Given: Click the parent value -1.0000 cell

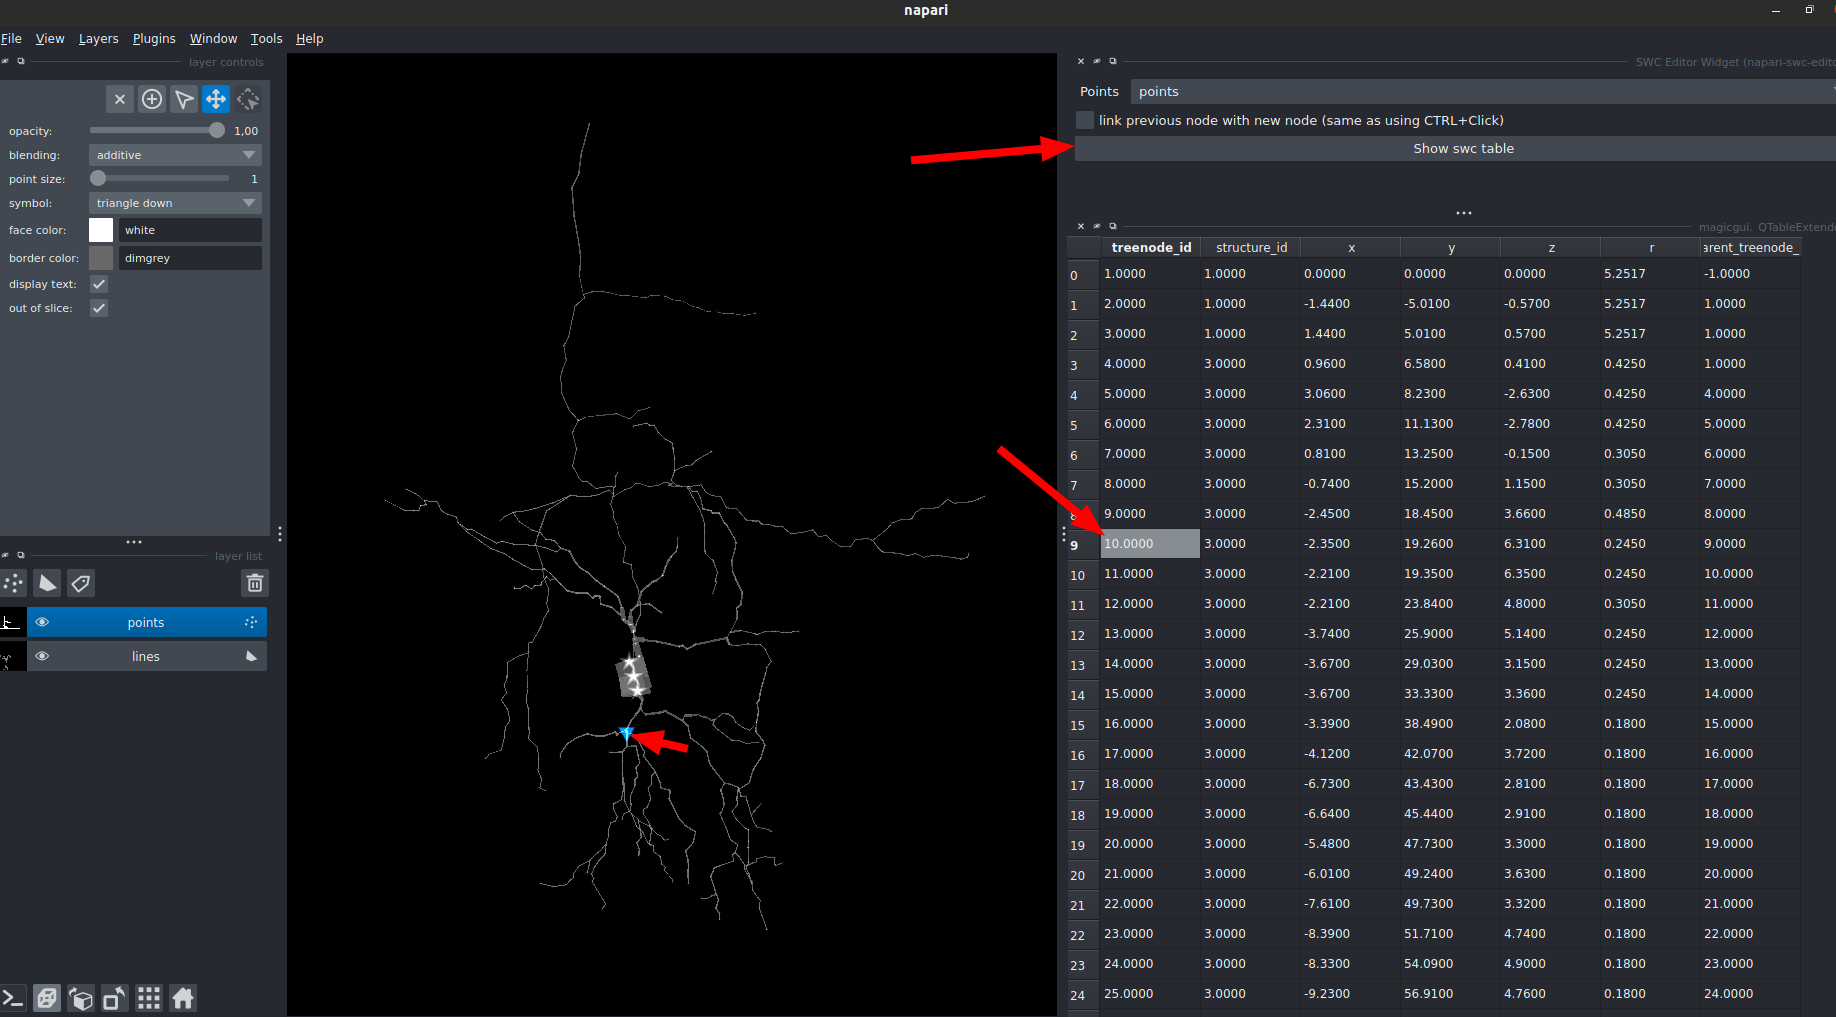Looking at the screenshot, I should coord(1750,274).
